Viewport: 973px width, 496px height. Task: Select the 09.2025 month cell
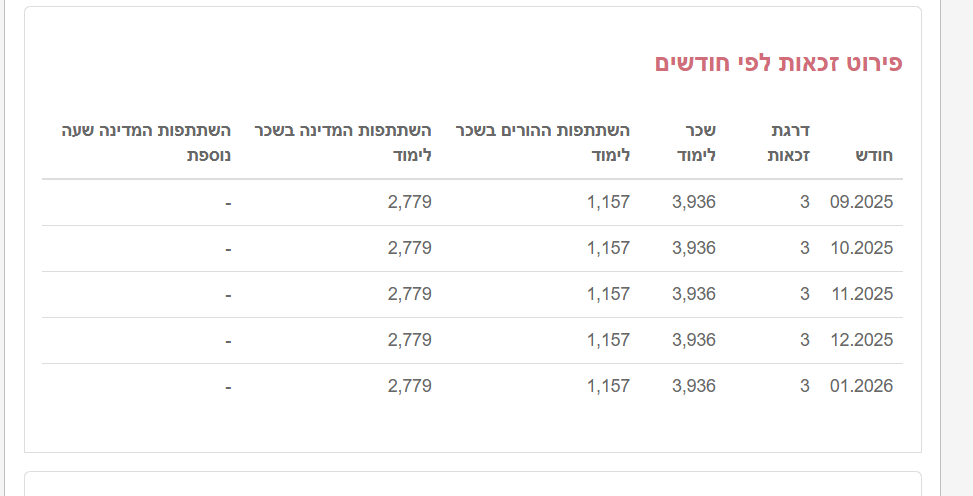[x=861, y=202]
